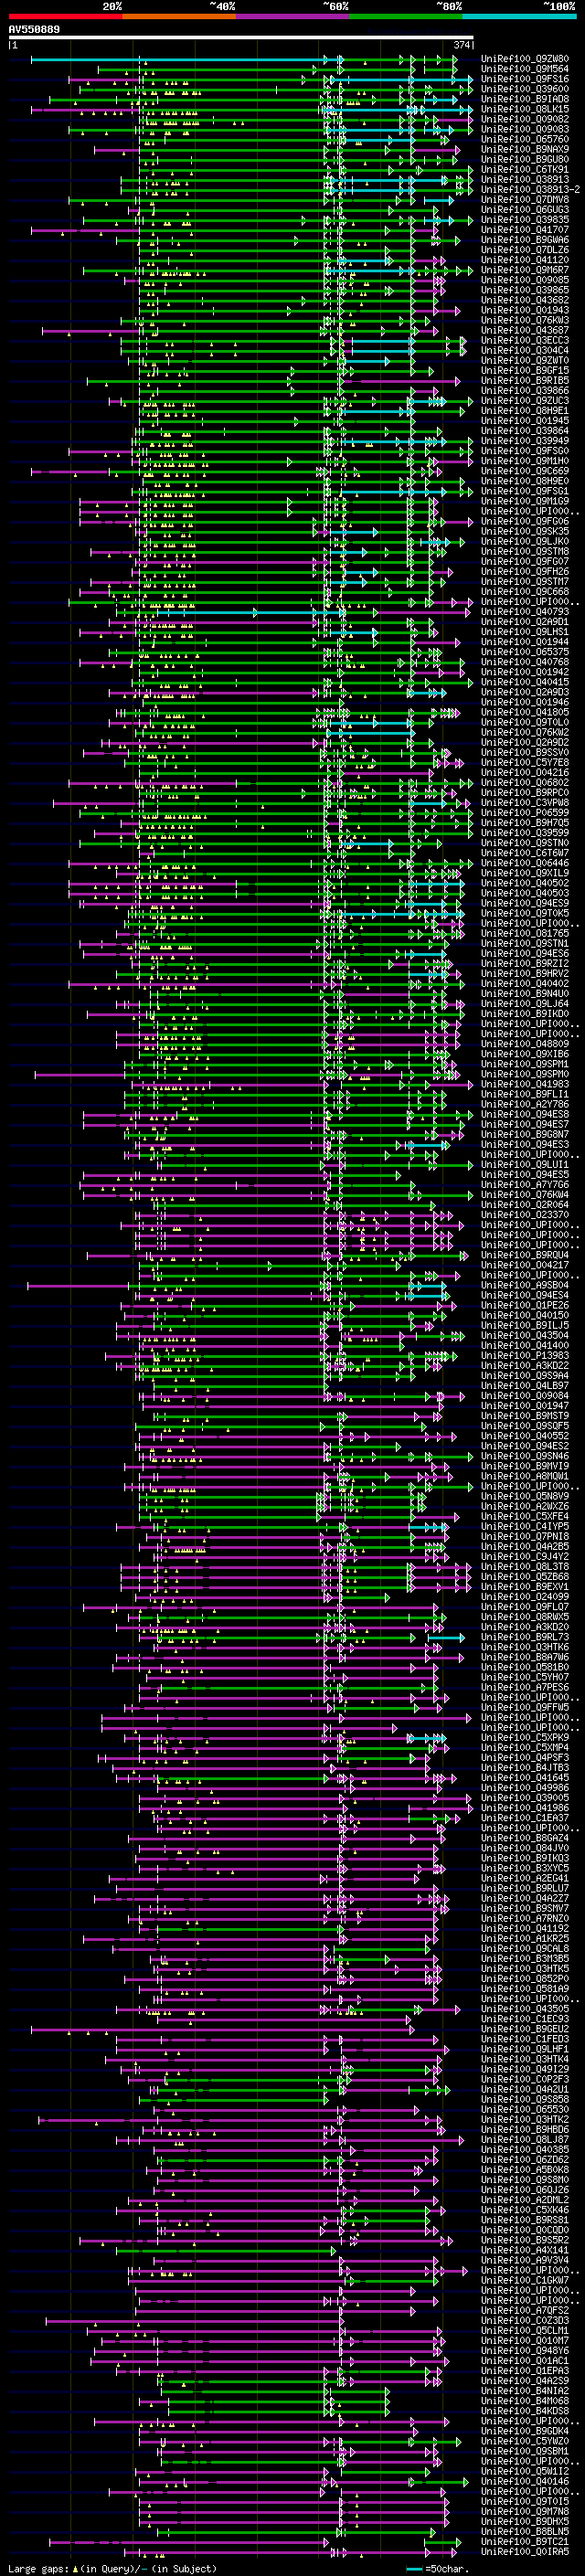The width and height of the screenshot is (585, 2576).
Task: Click the orange ~40% identity legend bar
Action: (x=179, y=17)
